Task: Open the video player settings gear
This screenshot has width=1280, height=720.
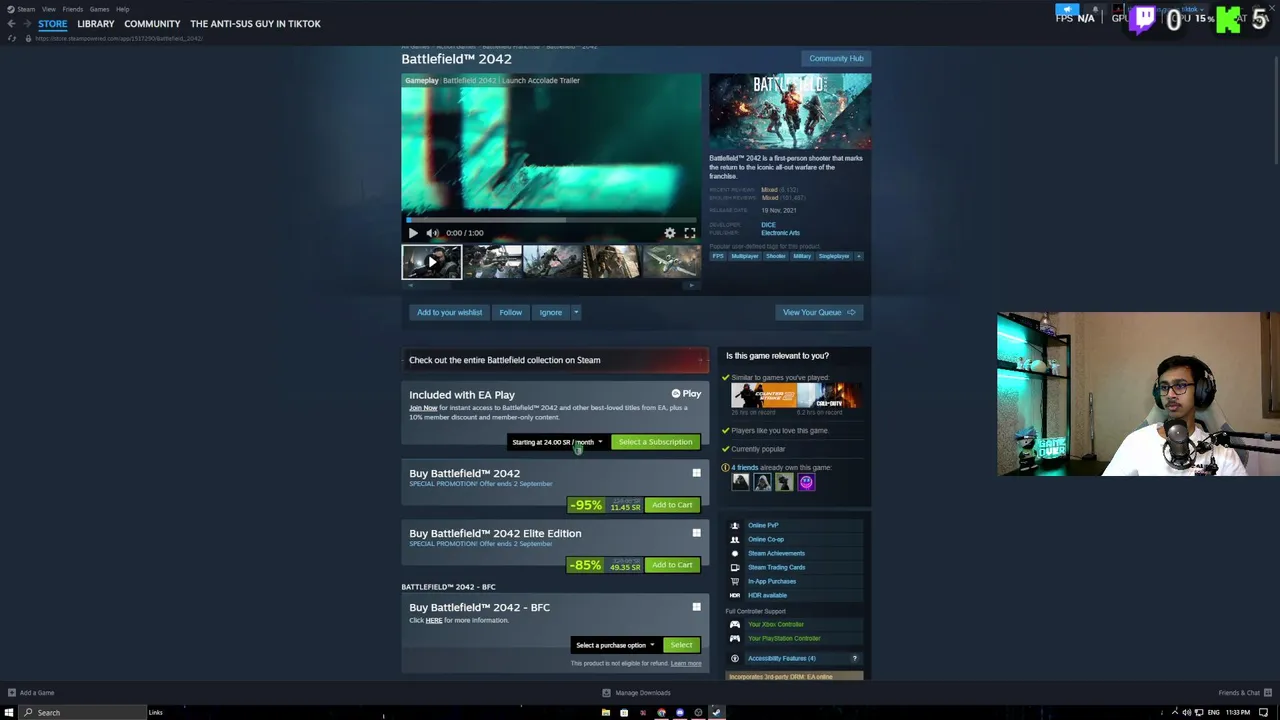Action: tap(670, 233)
